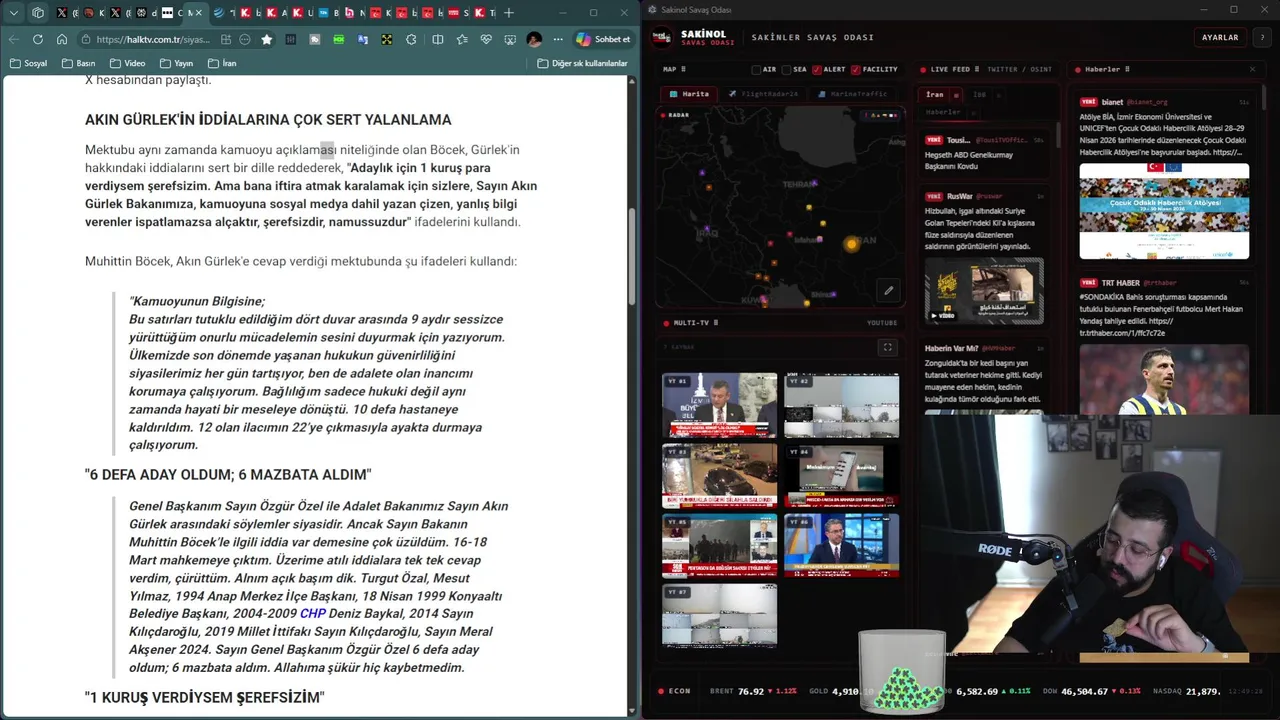1280x720 pixels.
Task: Click the BRENT 76.92 ticker value
Action: (x=753, y=691)
